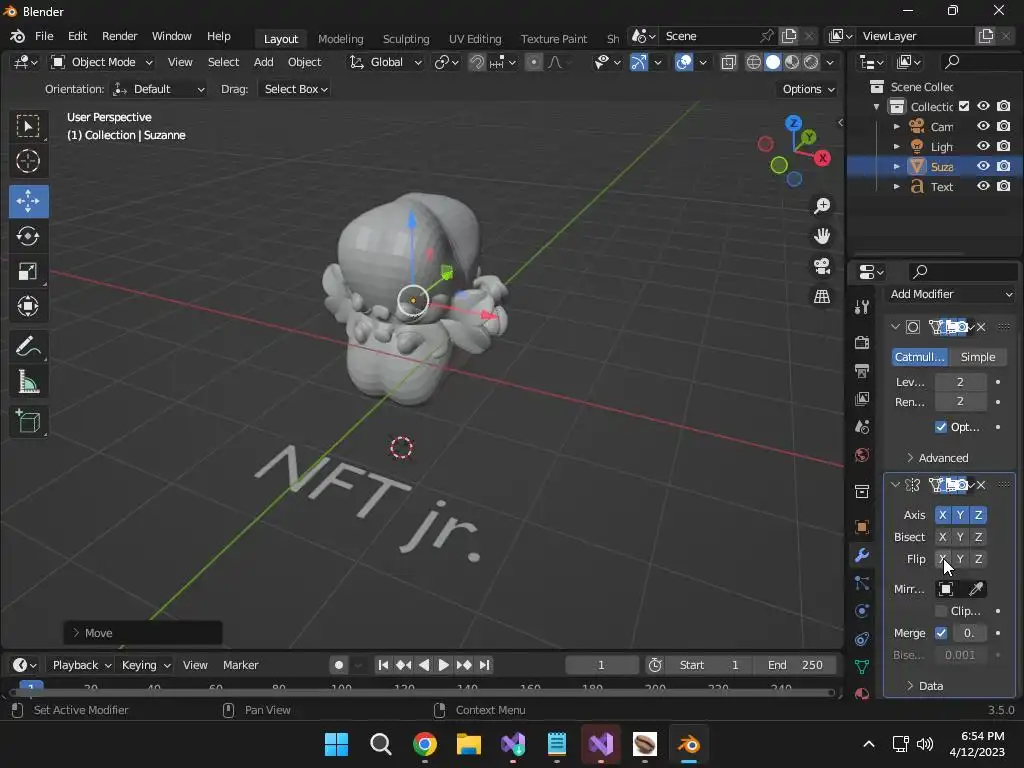This screenshot has height=768, width=1024.
Task: Open the Options dropdown
Action: coord(808,89)
